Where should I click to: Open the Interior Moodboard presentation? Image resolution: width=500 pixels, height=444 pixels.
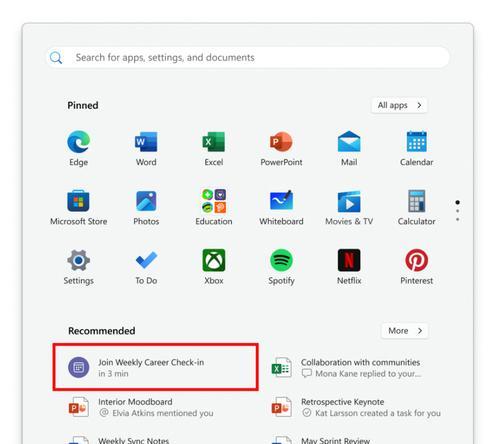coord(155,407)
